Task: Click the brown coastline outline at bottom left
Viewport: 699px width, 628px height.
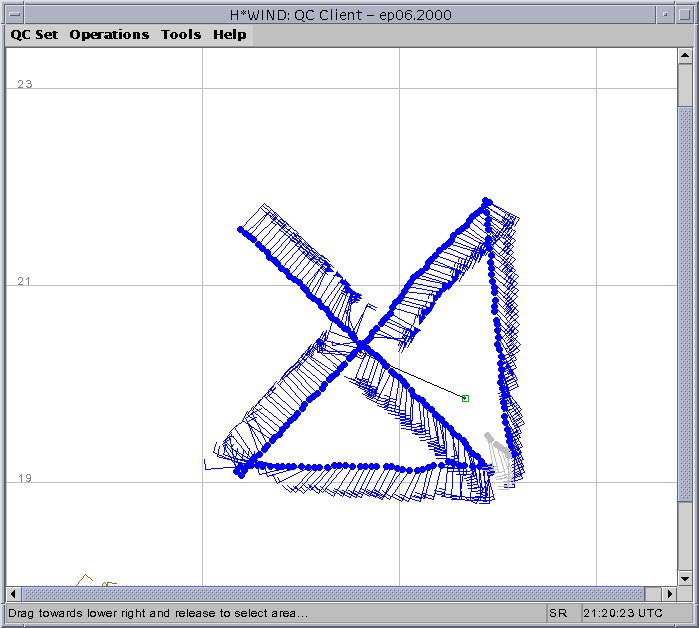Action: [88, 580]
